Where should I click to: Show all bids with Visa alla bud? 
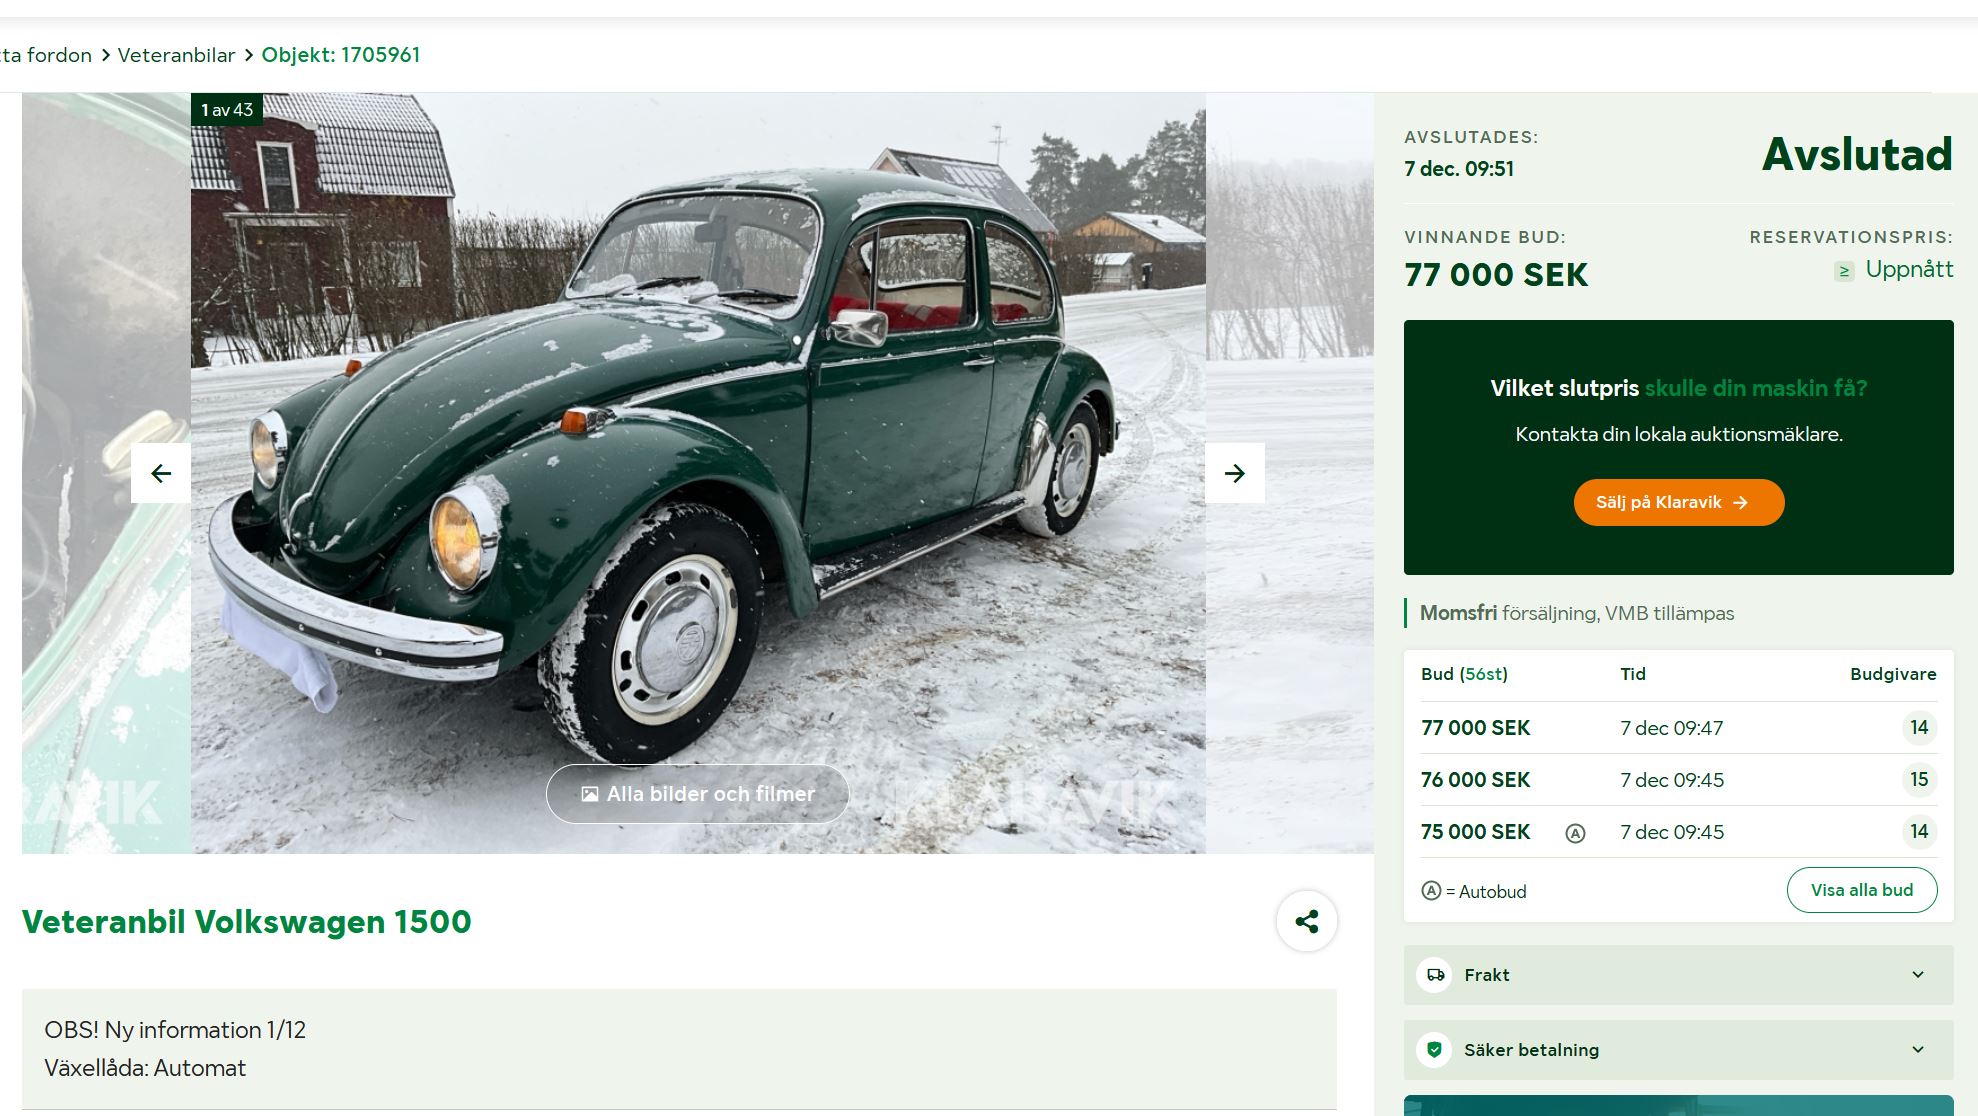(1862, 890)
